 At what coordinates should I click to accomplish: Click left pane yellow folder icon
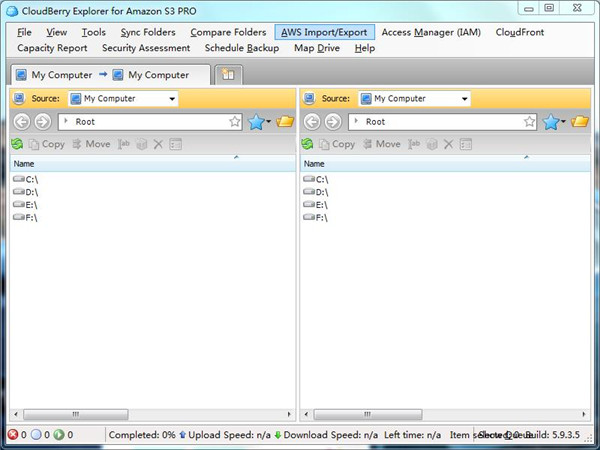[285, 122]
